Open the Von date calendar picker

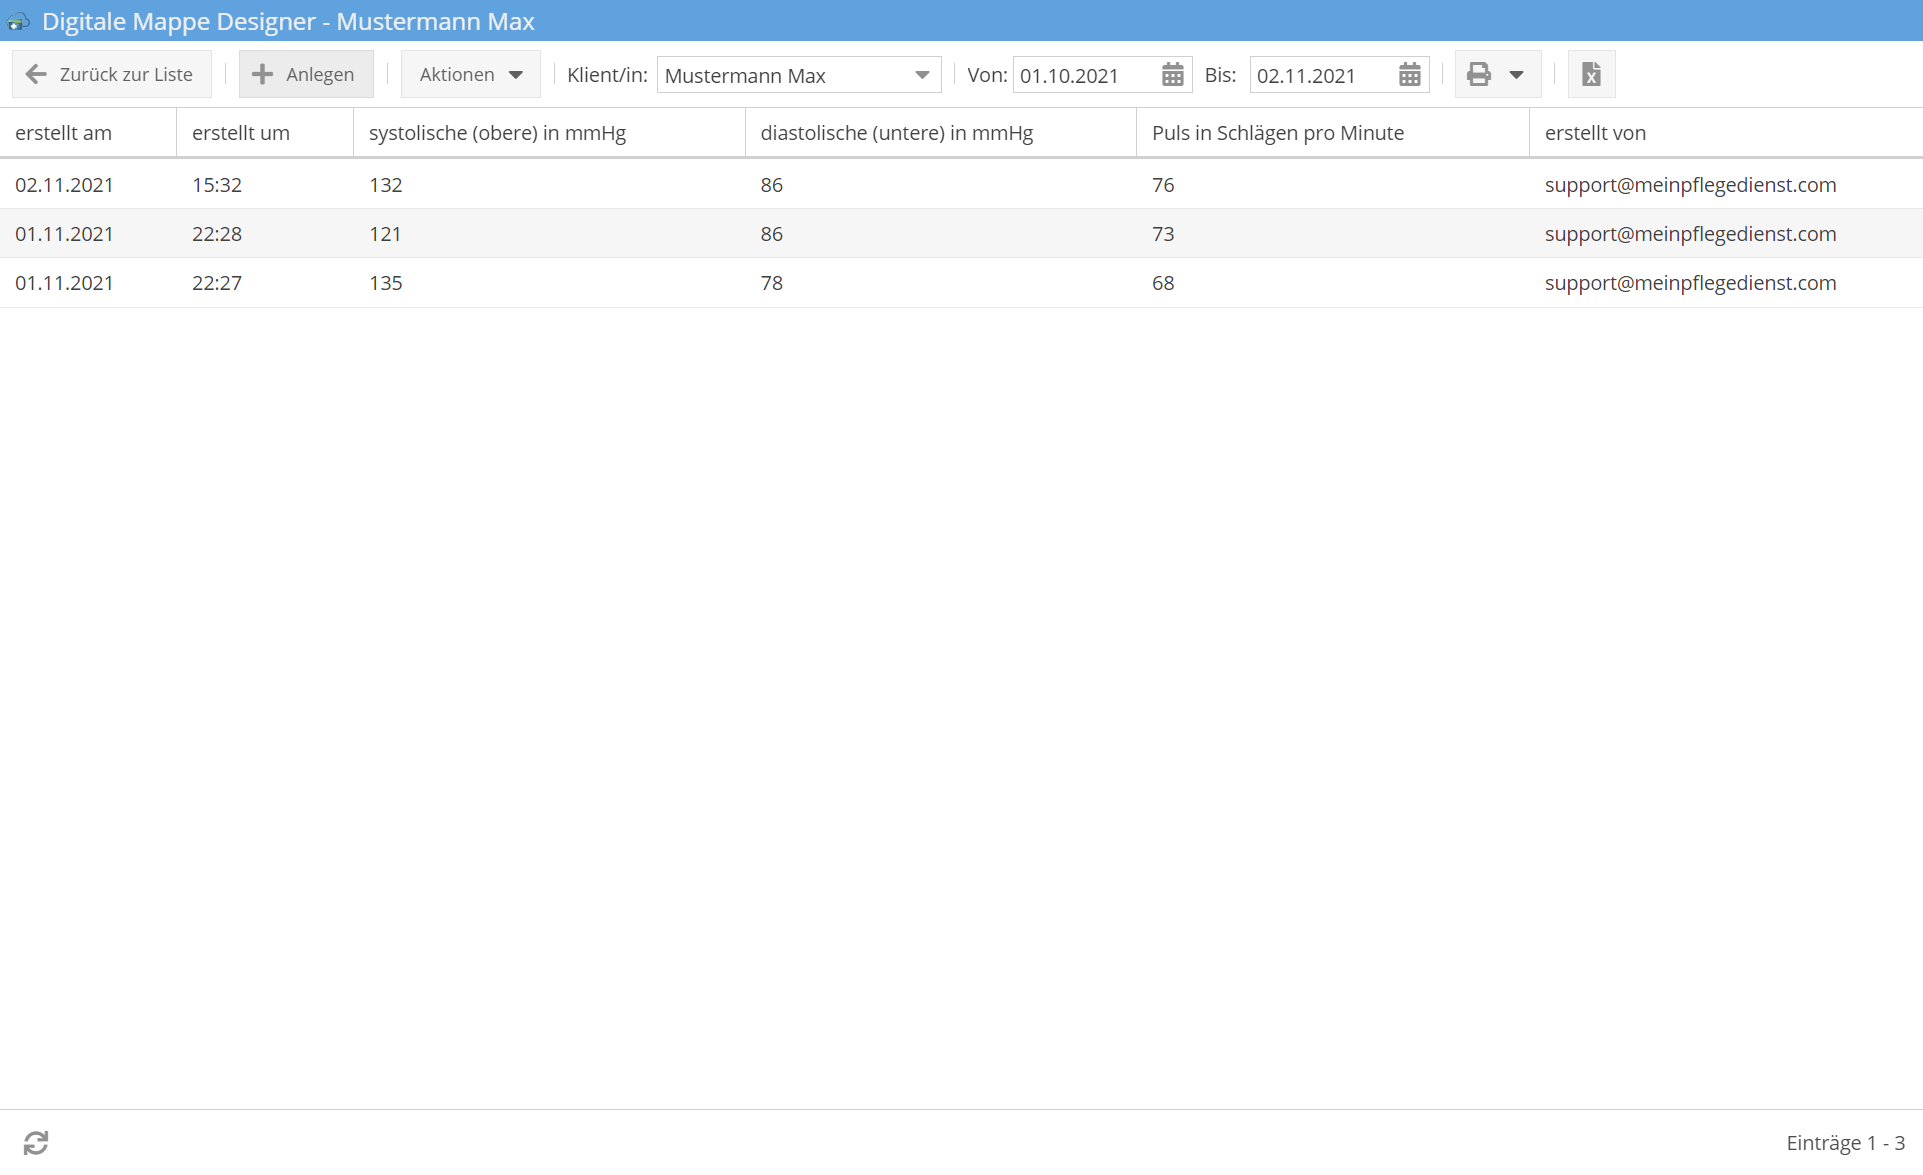[x=1173, y=75]
